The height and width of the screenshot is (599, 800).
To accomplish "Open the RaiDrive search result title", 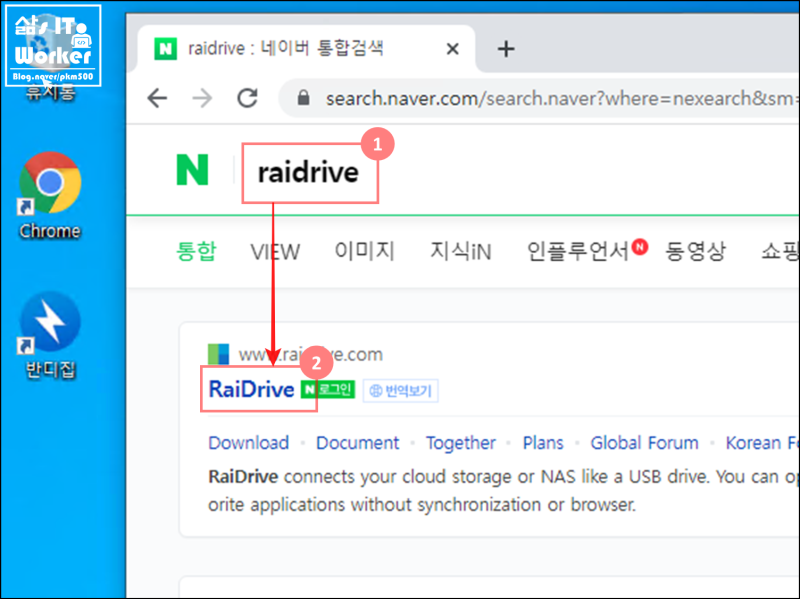I will pos(252,389).
